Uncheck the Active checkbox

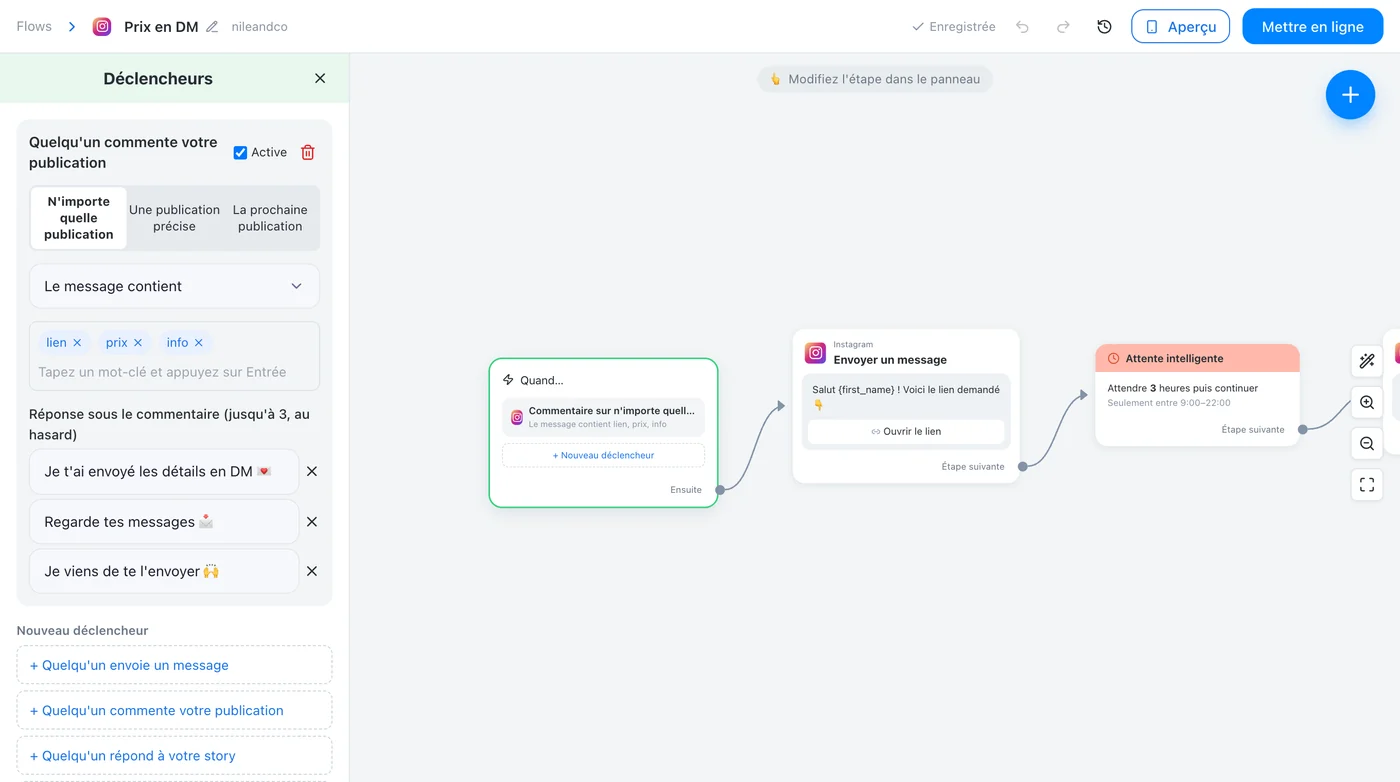tap(240, 152)
